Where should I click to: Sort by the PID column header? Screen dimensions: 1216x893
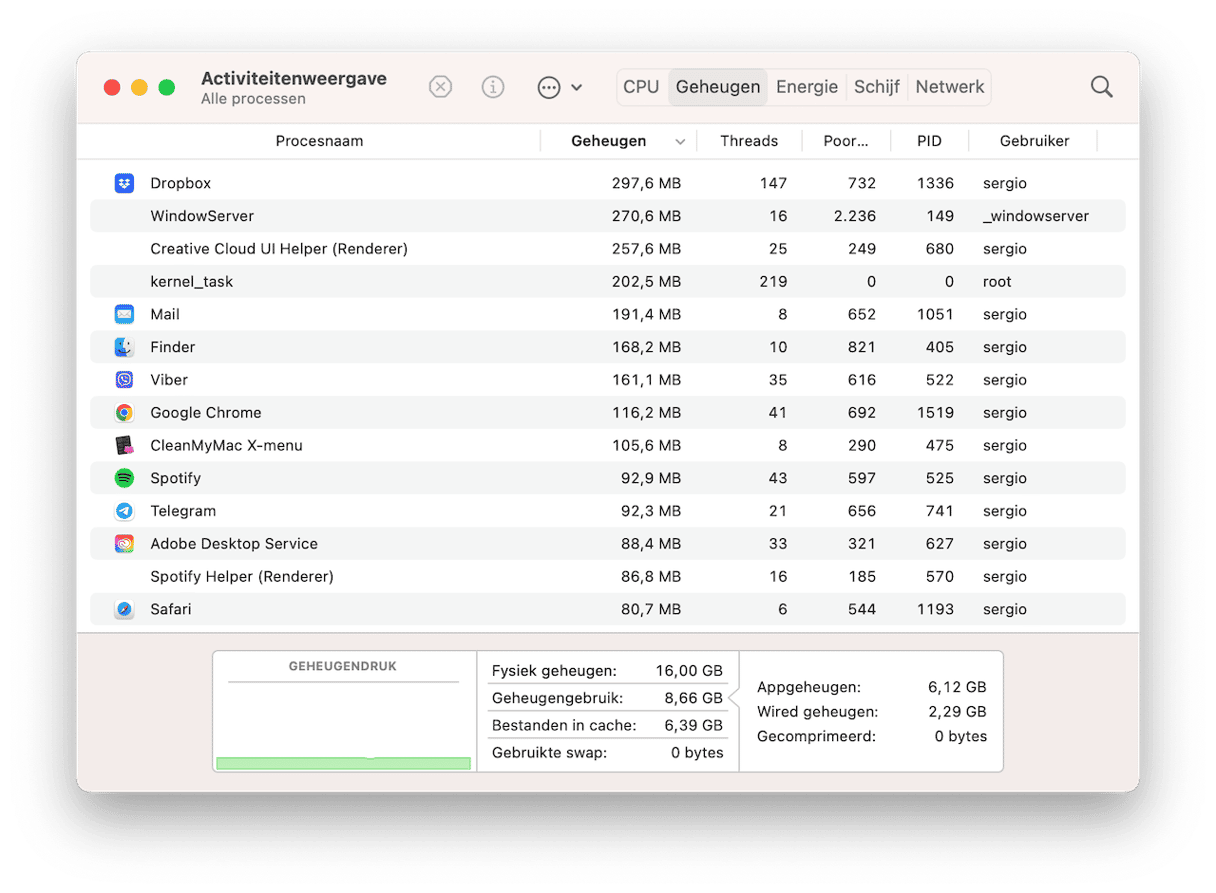[929, 141]
